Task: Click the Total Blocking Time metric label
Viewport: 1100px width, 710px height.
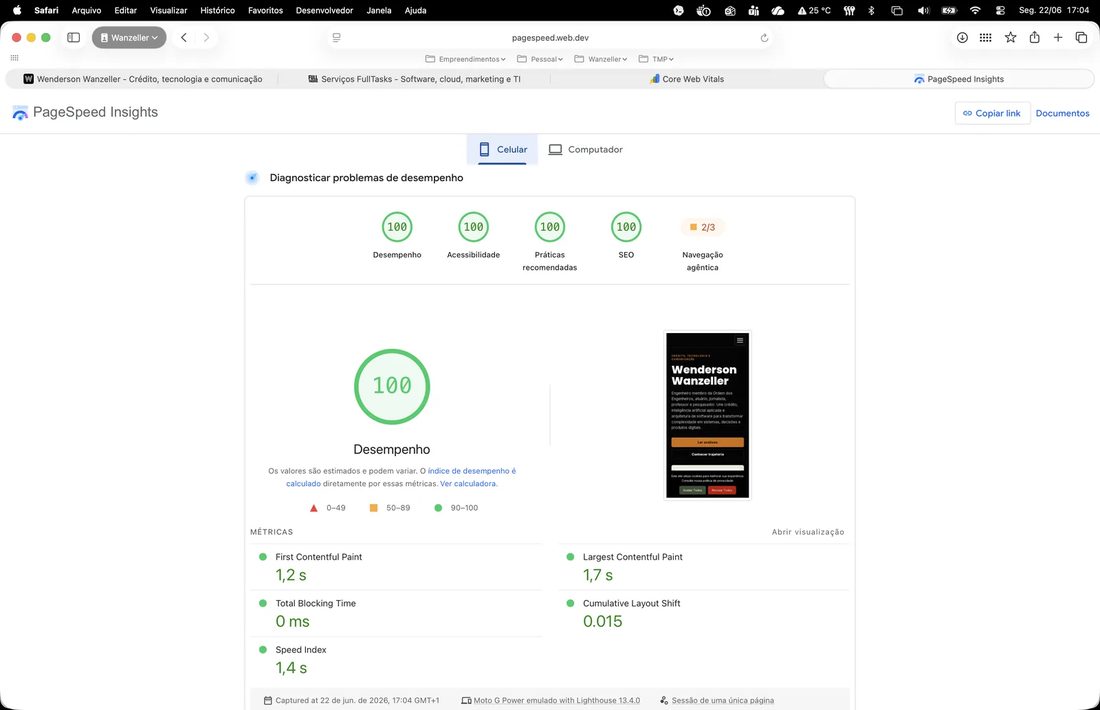Action: click(x=316, y=603)
